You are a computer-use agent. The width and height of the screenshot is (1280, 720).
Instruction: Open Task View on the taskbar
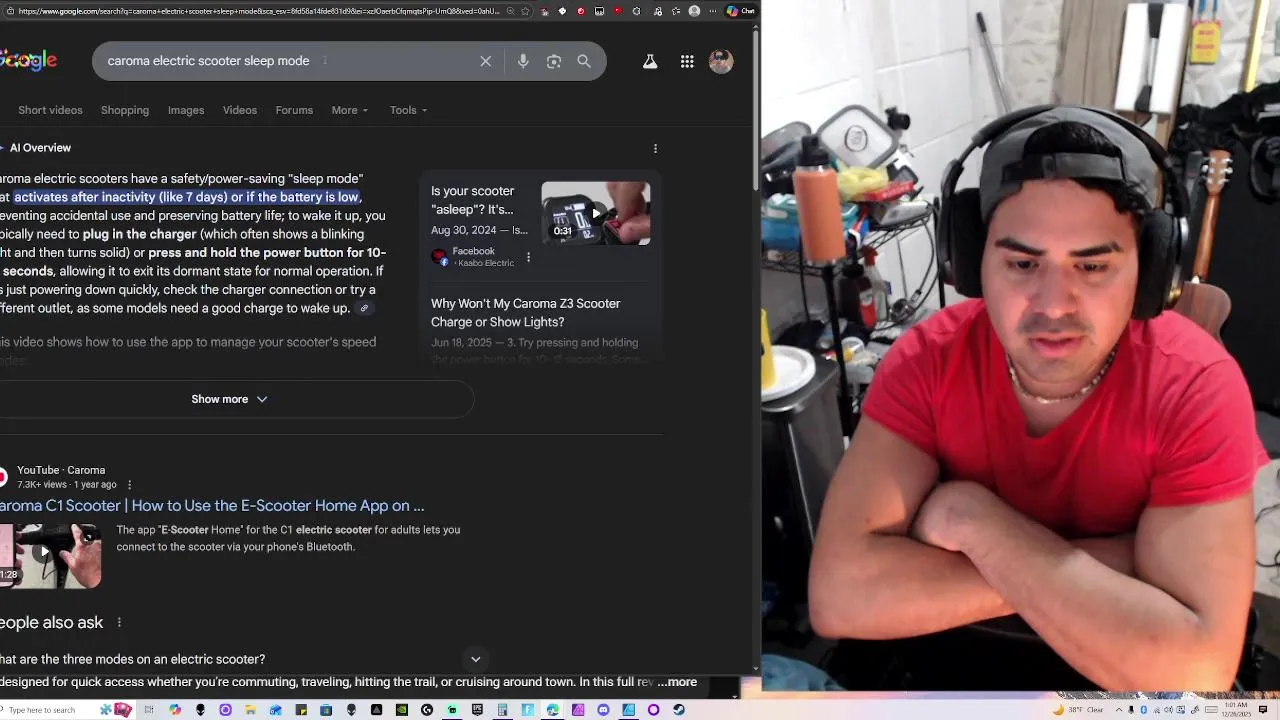click(x=149, y=710)
